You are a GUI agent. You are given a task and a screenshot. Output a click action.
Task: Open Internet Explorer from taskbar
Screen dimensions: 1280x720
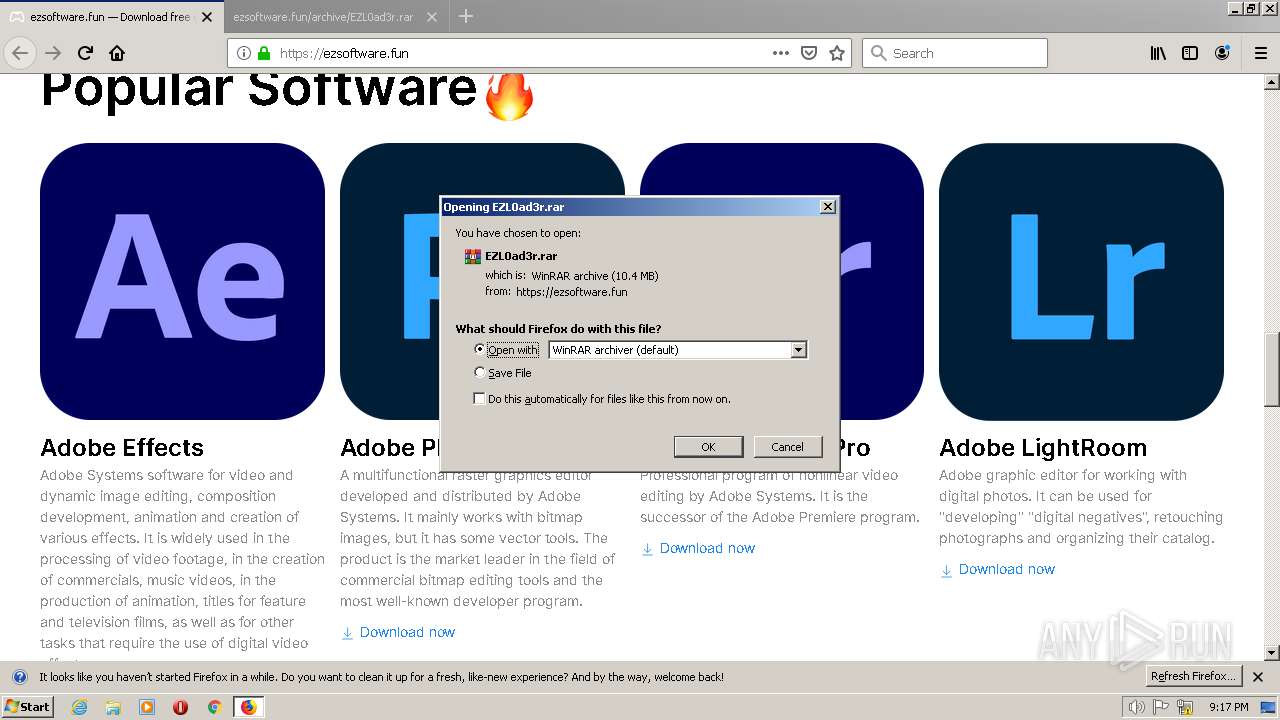tap(79, 707)
